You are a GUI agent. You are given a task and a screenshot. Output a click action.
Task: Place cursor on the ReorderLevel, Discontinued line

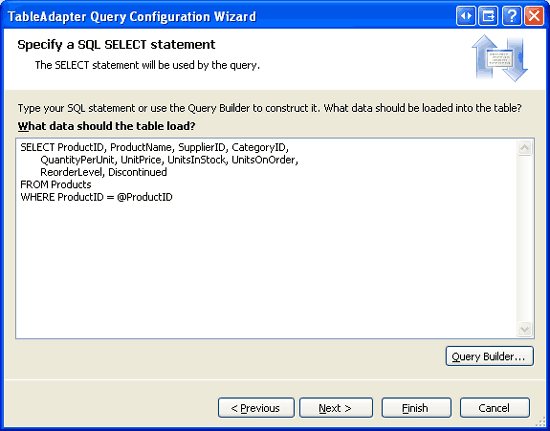click(x=103, y=172)
